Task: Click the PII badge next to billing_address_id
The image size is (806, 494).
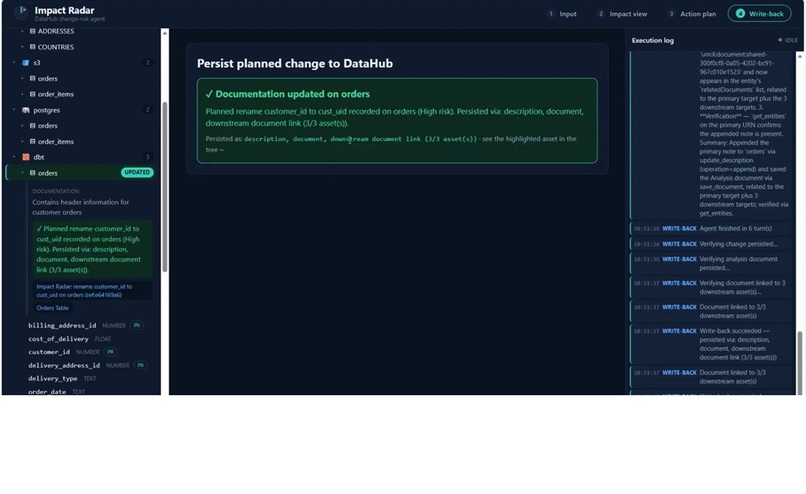Action: 136,325
